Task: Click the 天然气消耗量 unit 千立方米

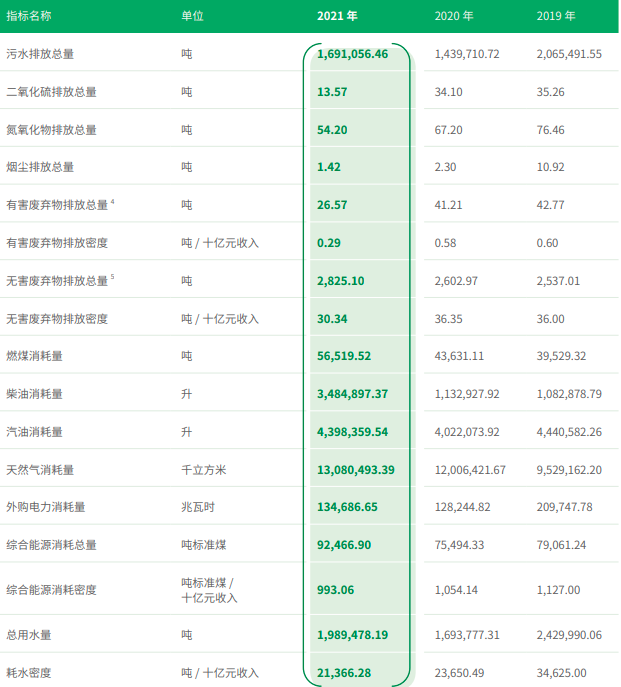Action: 204,470
